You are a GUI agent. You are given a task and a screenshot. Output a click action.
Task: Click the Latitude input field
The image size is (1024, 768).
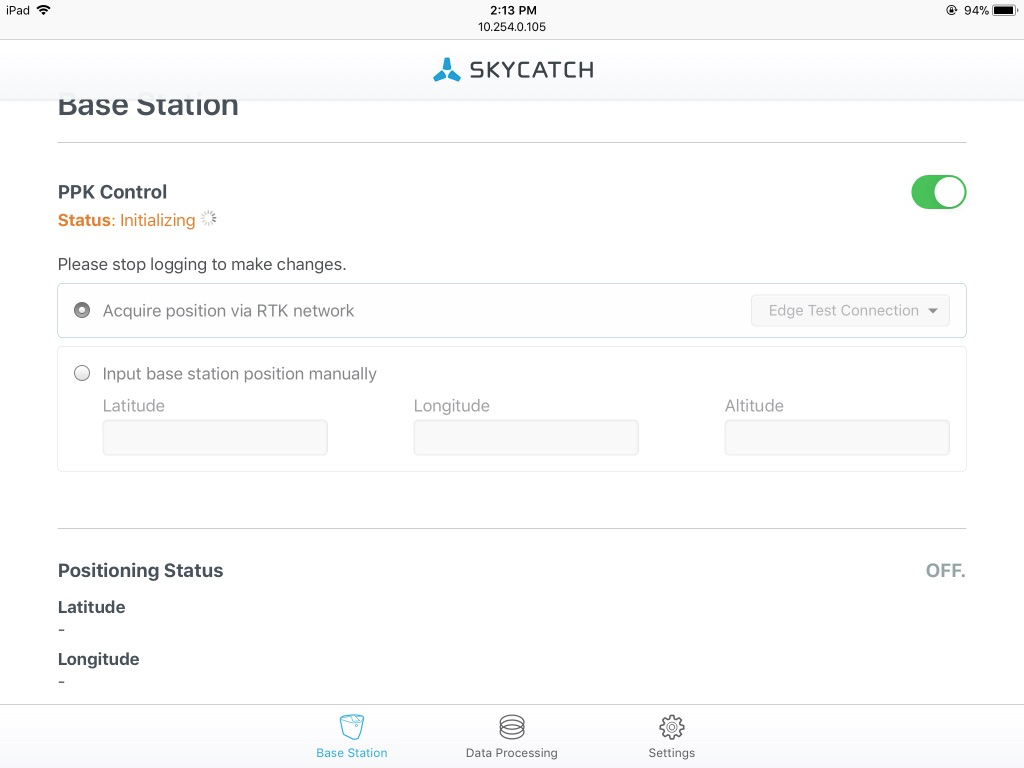pos(215,437)
